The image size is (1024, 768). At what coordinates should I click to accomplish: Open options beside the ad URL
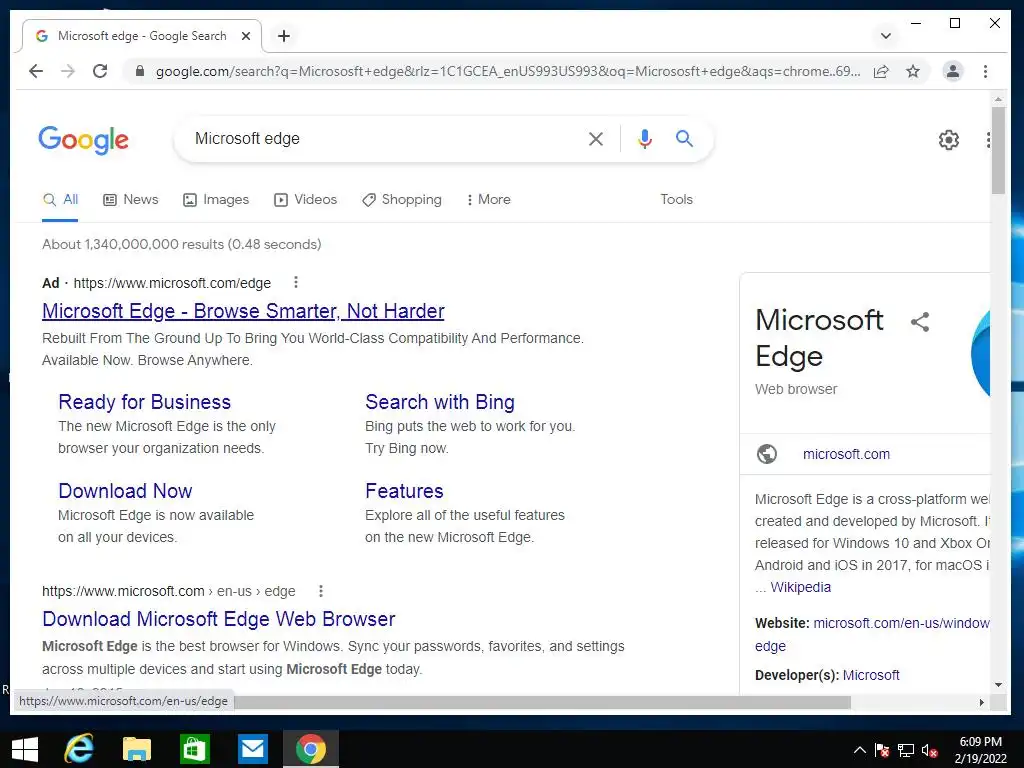pos(296,282)
